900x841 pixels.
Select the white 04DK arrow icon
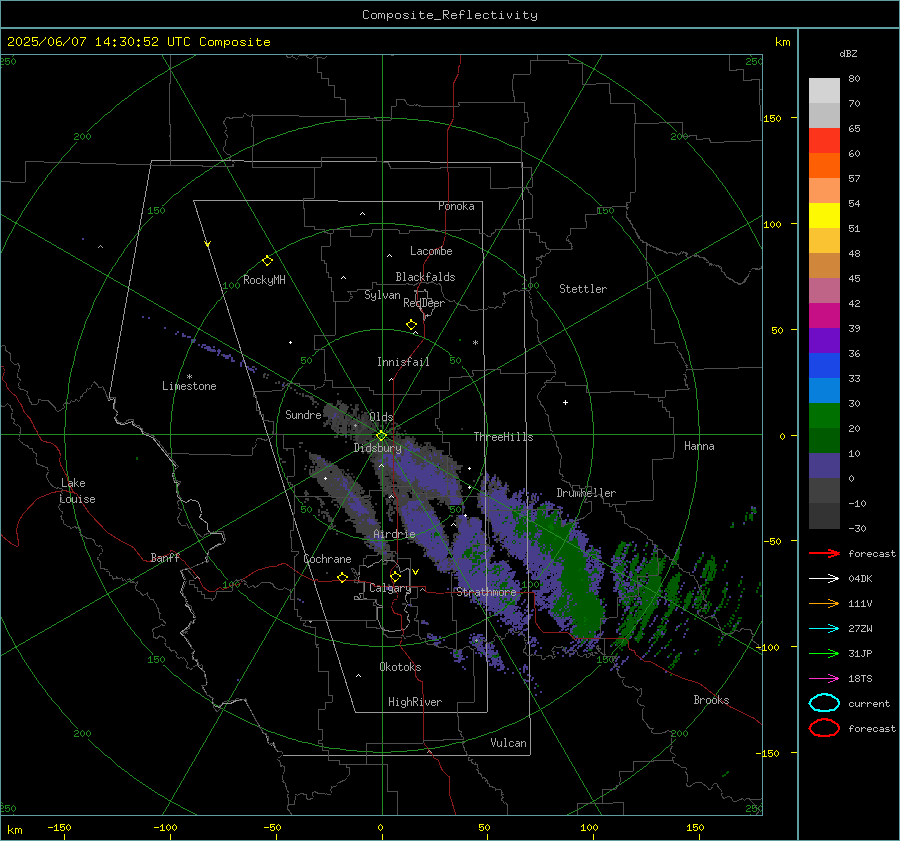[x=824, y=579]
